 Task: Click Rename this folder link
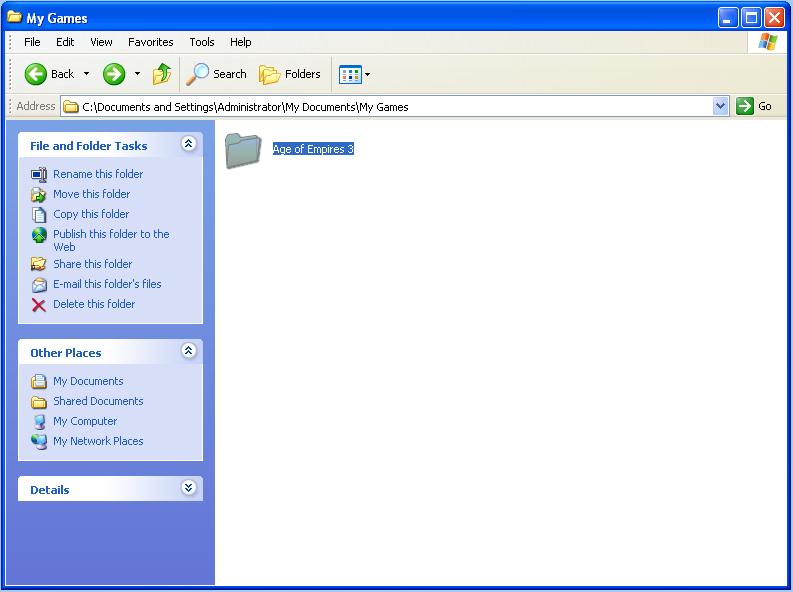98,174
